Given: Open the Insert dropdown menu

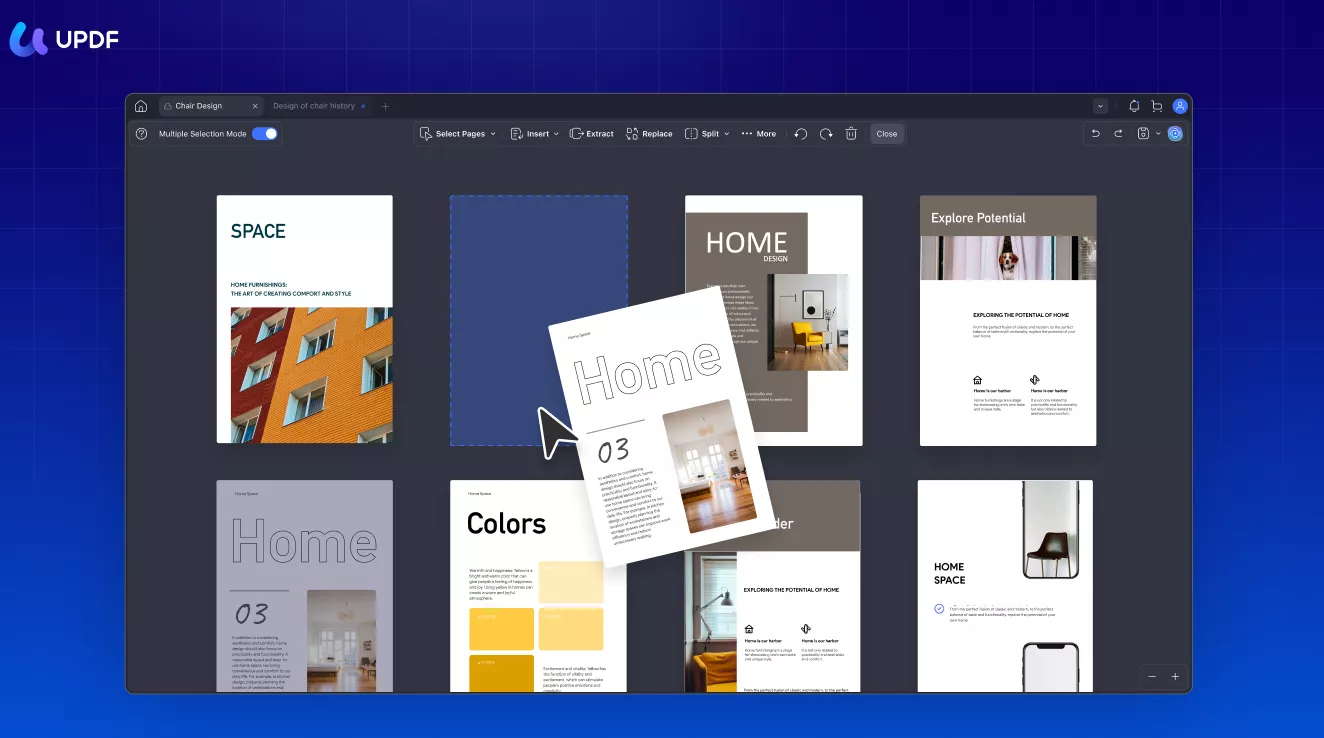Looking at the screenshot, I should tap(535, 134).
